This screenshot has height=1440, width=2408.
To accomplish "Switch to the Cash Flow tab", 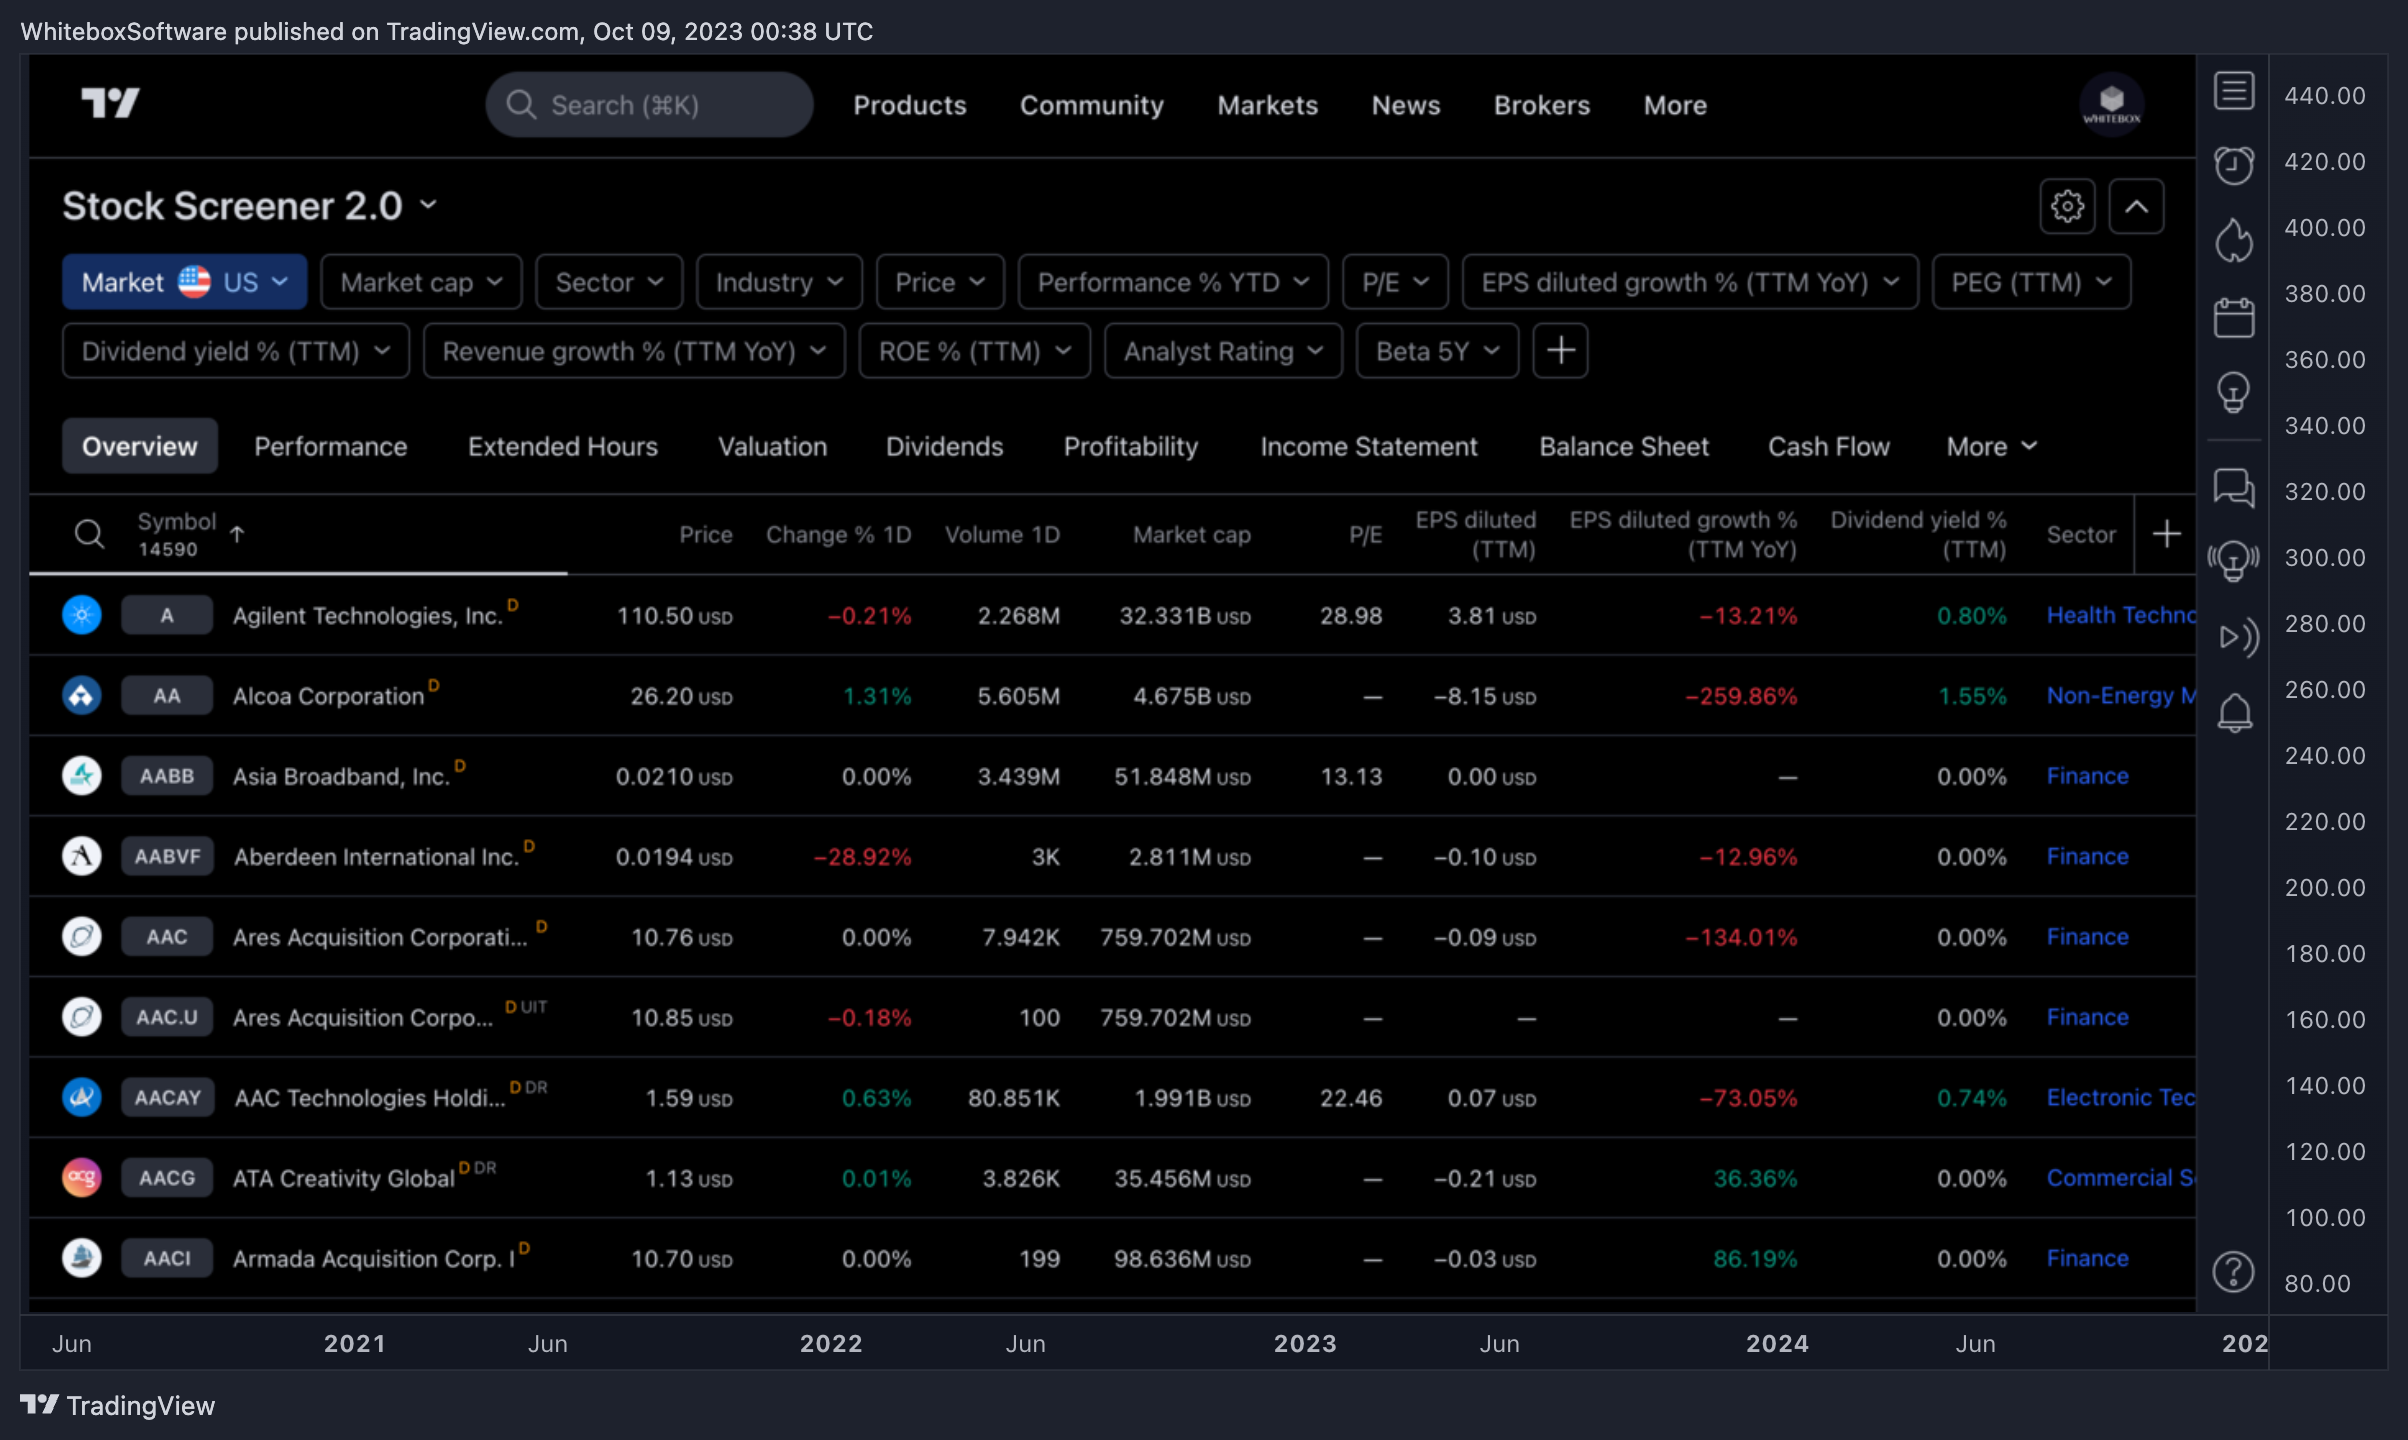I will pos(1829,446).
